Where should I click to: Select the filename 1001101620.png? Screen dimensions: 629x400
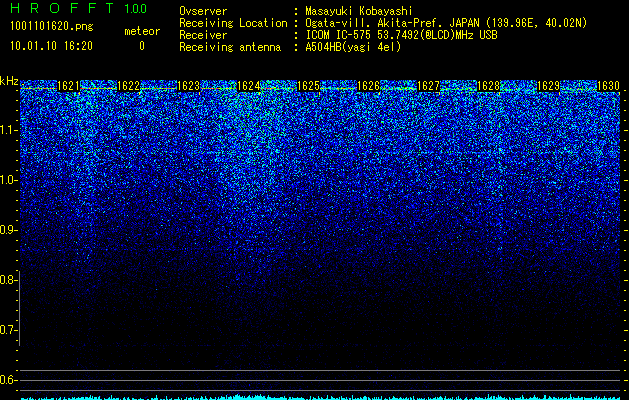pos(51,27)
